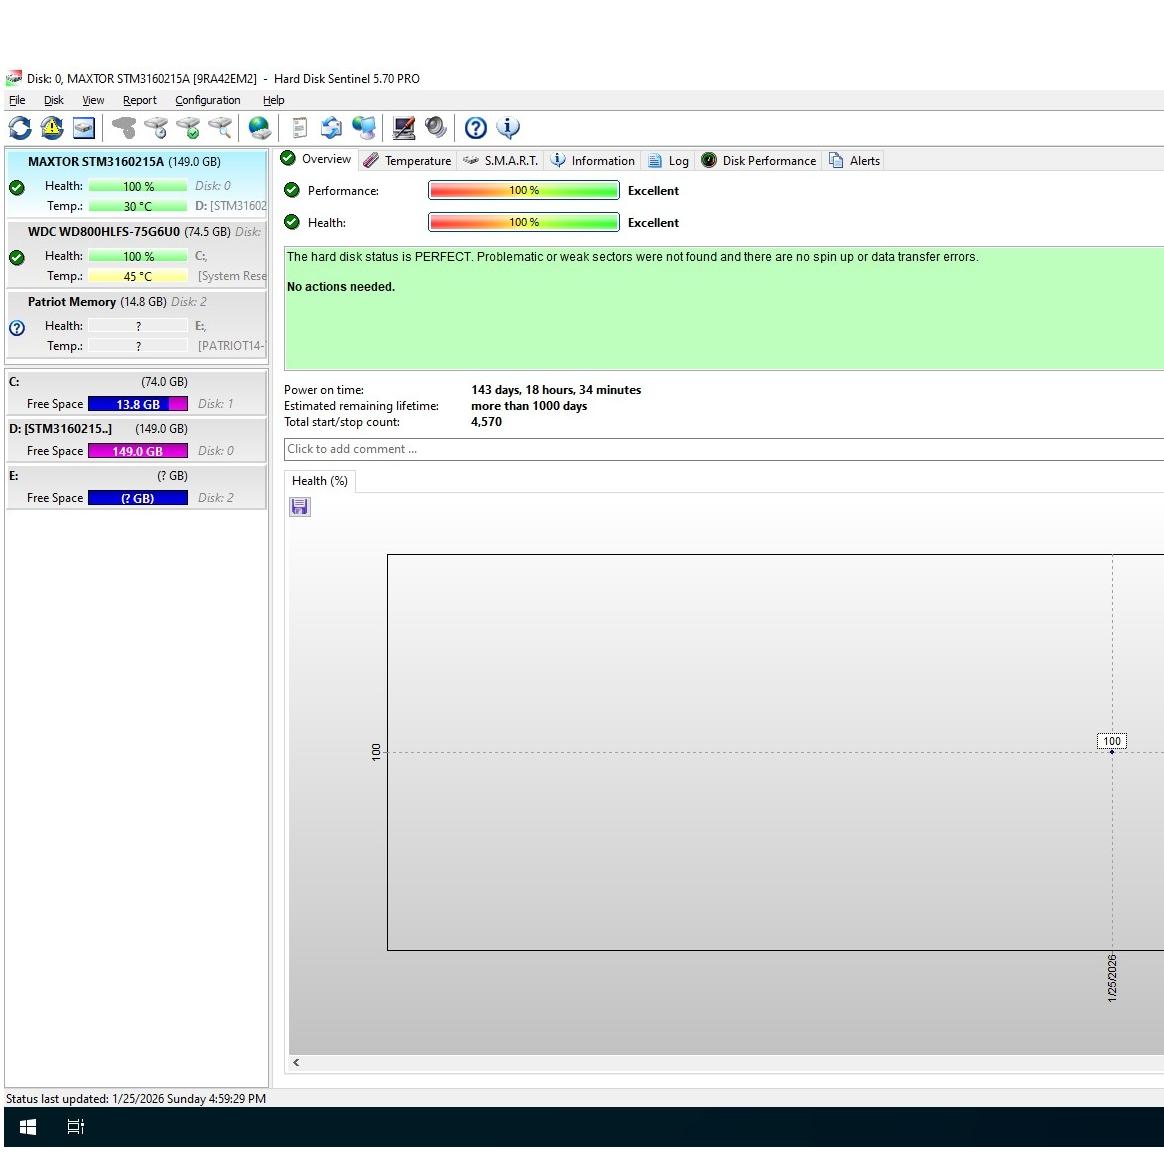This screenshot has width=1164, height=1164.
Task: Open the Temperature tab
Action: click(x=408, y=161)
